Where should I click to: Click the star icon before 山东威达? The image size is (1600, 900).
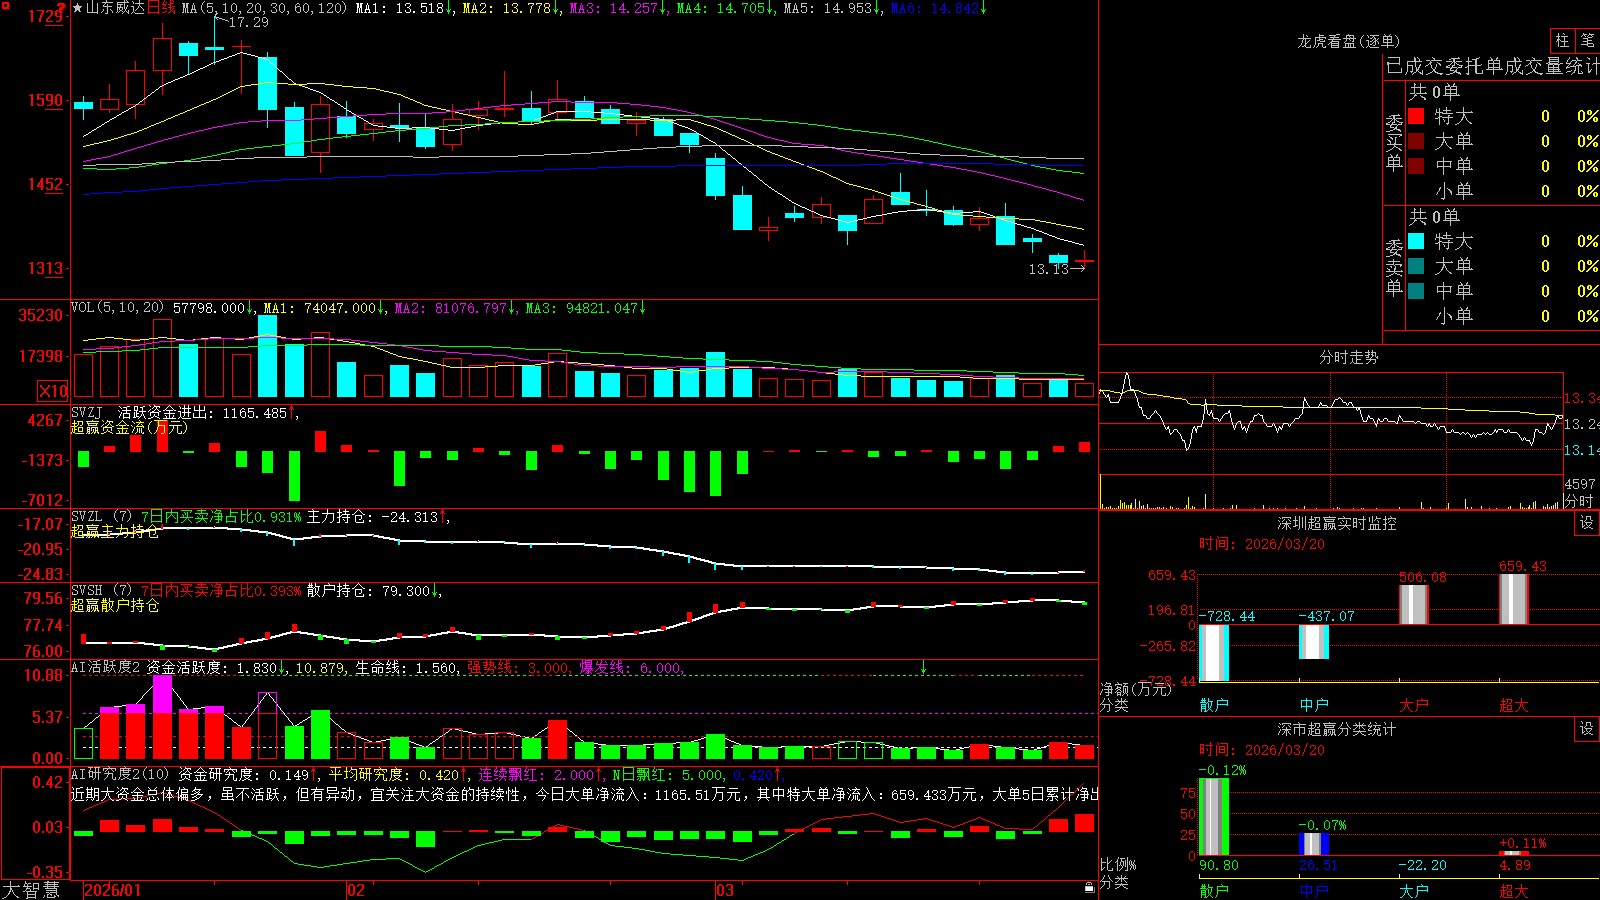coord(77,8)
